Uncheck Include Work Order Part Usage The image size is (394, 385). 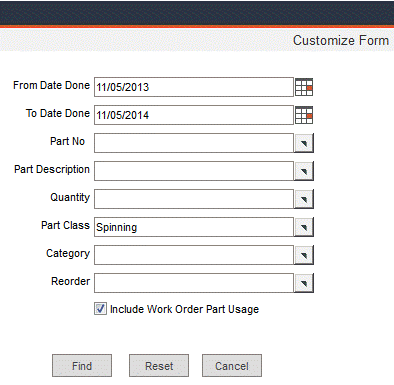coord(100,309)
